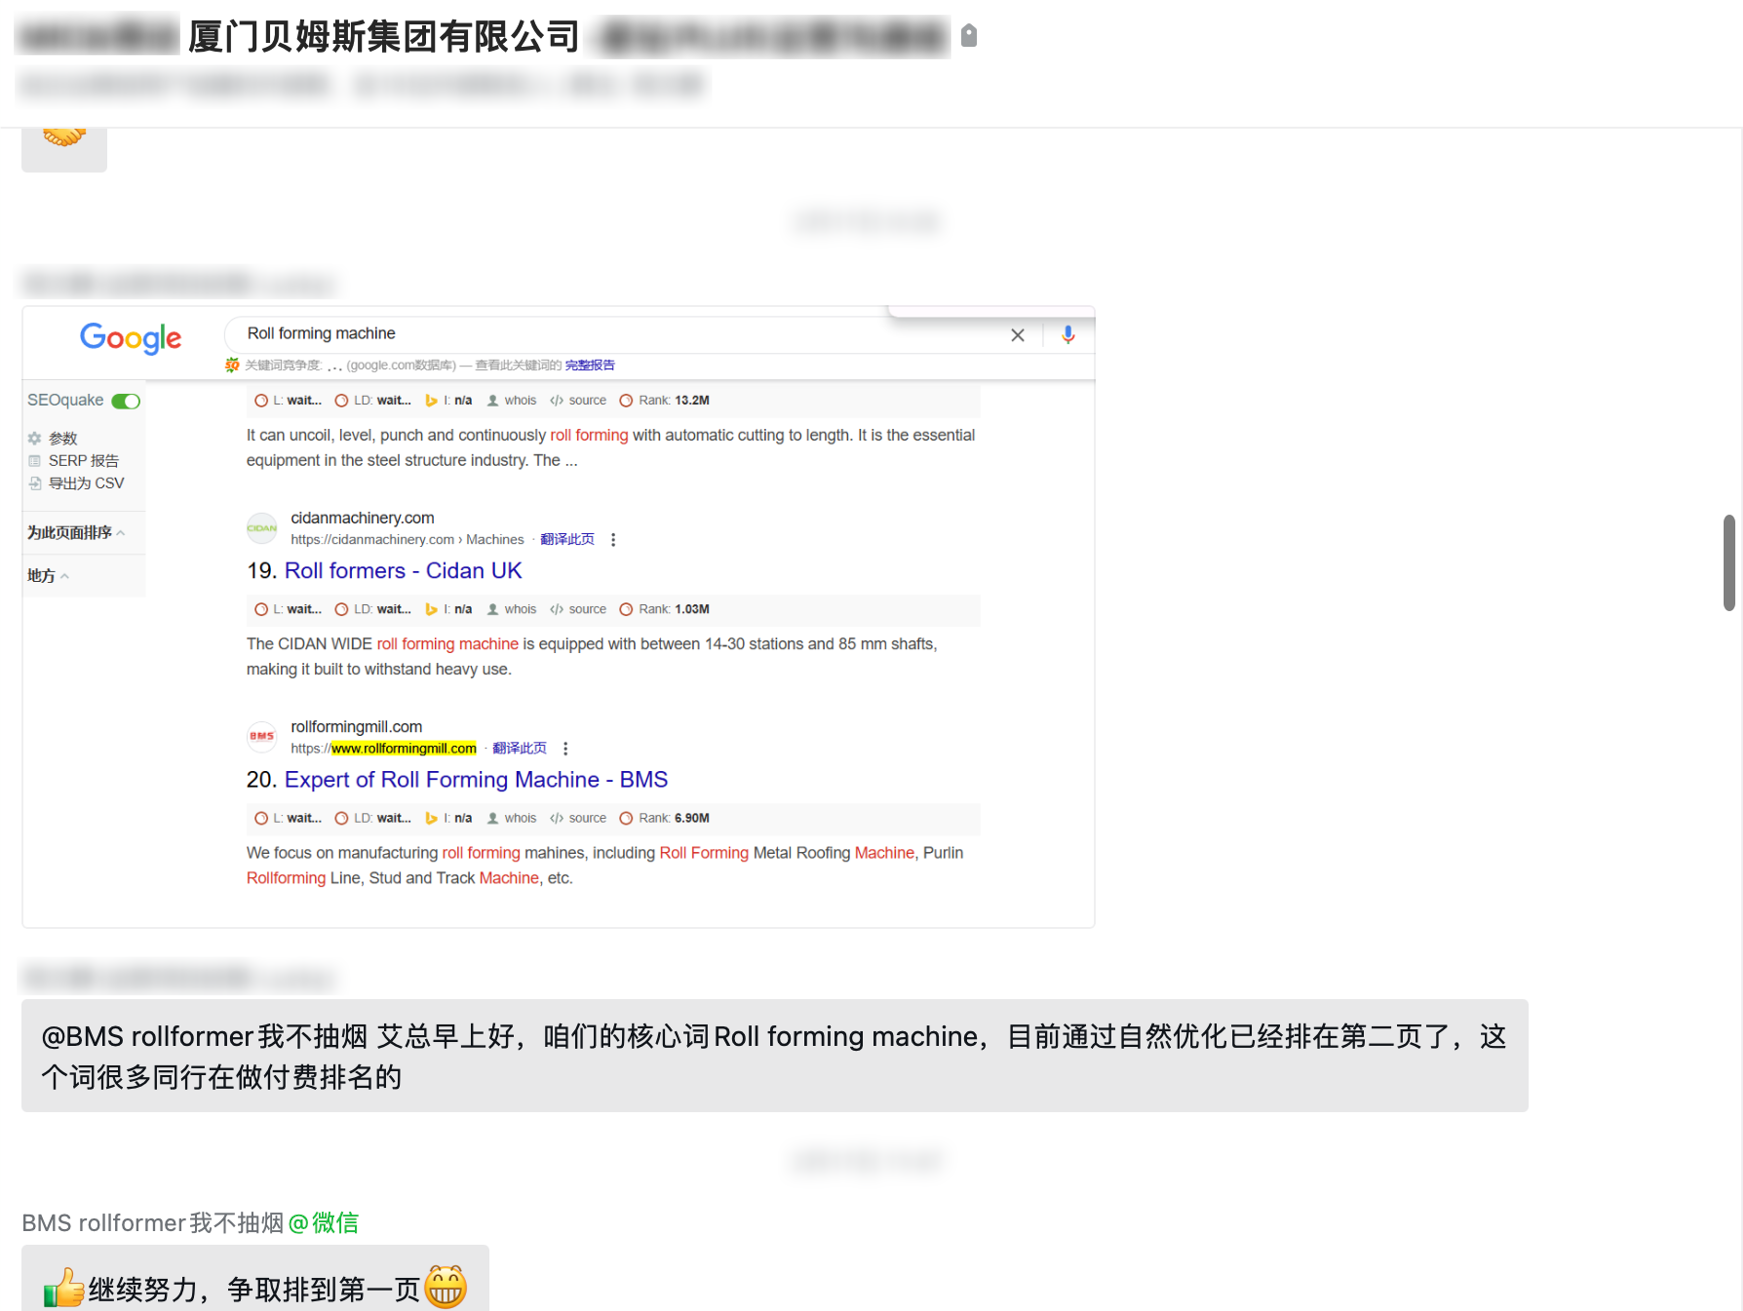This screenshot has width=1743, height=1311.
Task: Collapse the 地方 section
Action: 66,575
